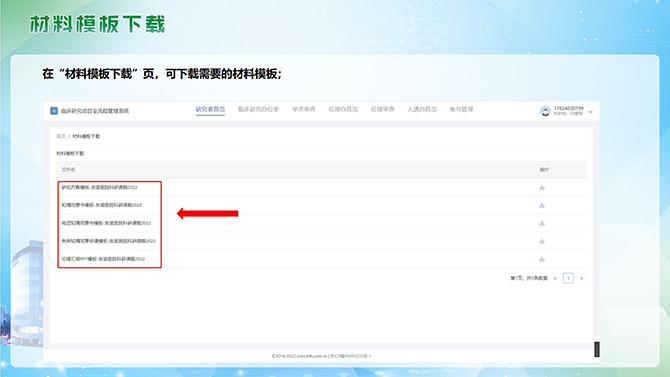Click the 首页 breadcrumb link
670x377 pixels.
point(61,136)
